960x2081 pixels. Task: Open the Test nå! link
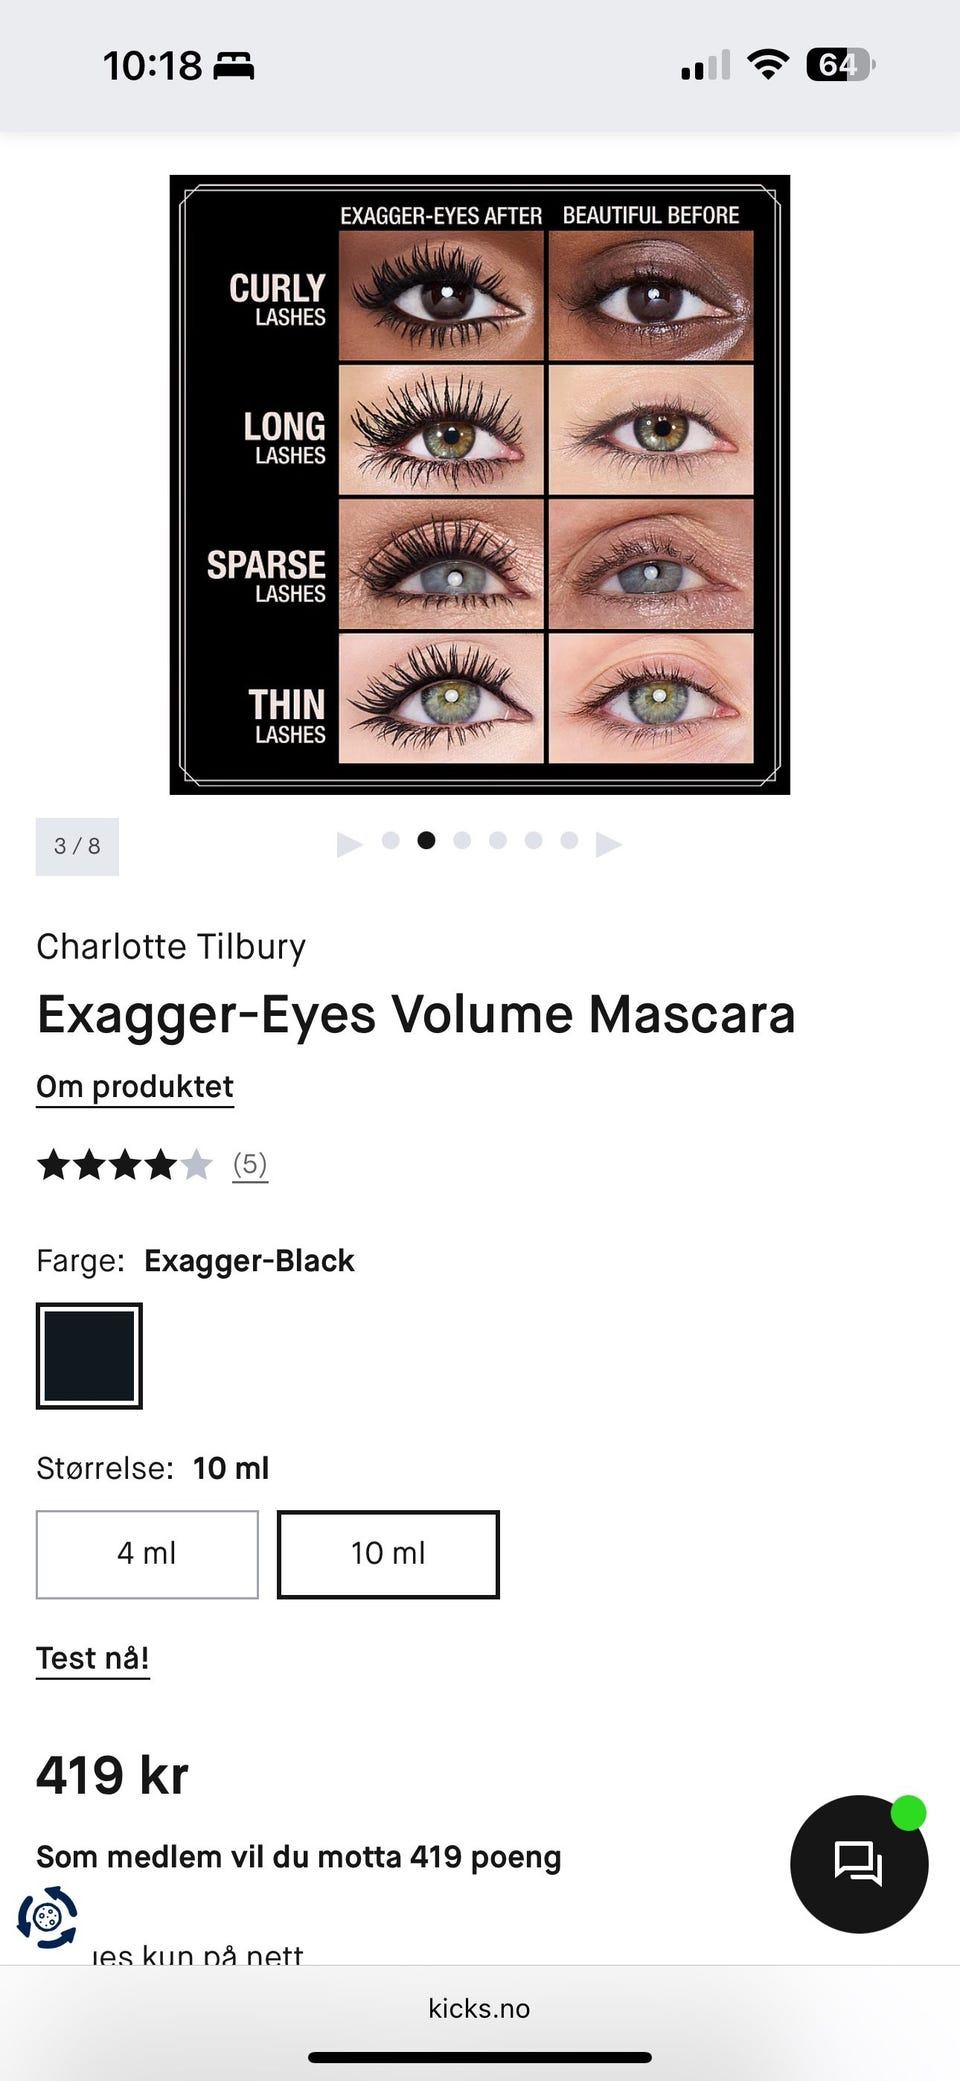pos(93,1659)
